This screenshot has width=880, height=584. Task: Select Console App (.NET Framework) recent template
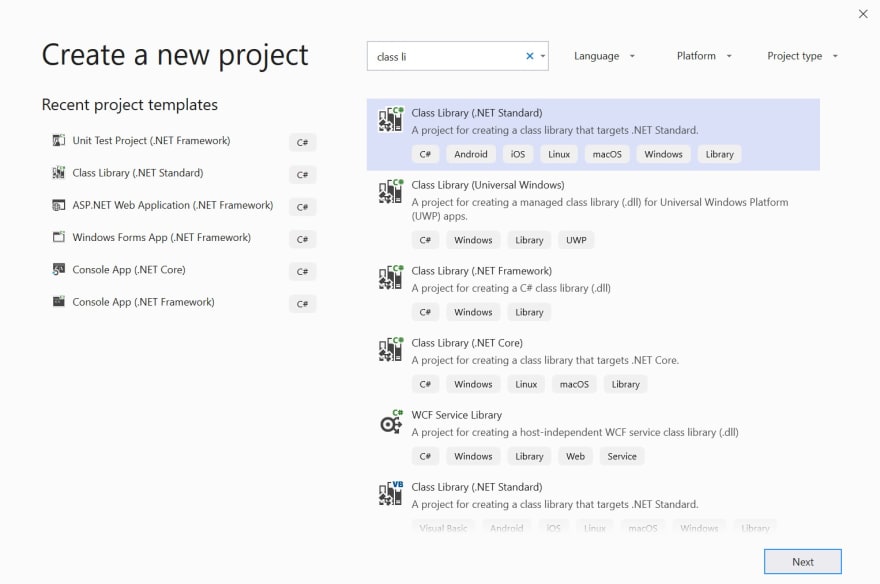click(x=143, y=302)
